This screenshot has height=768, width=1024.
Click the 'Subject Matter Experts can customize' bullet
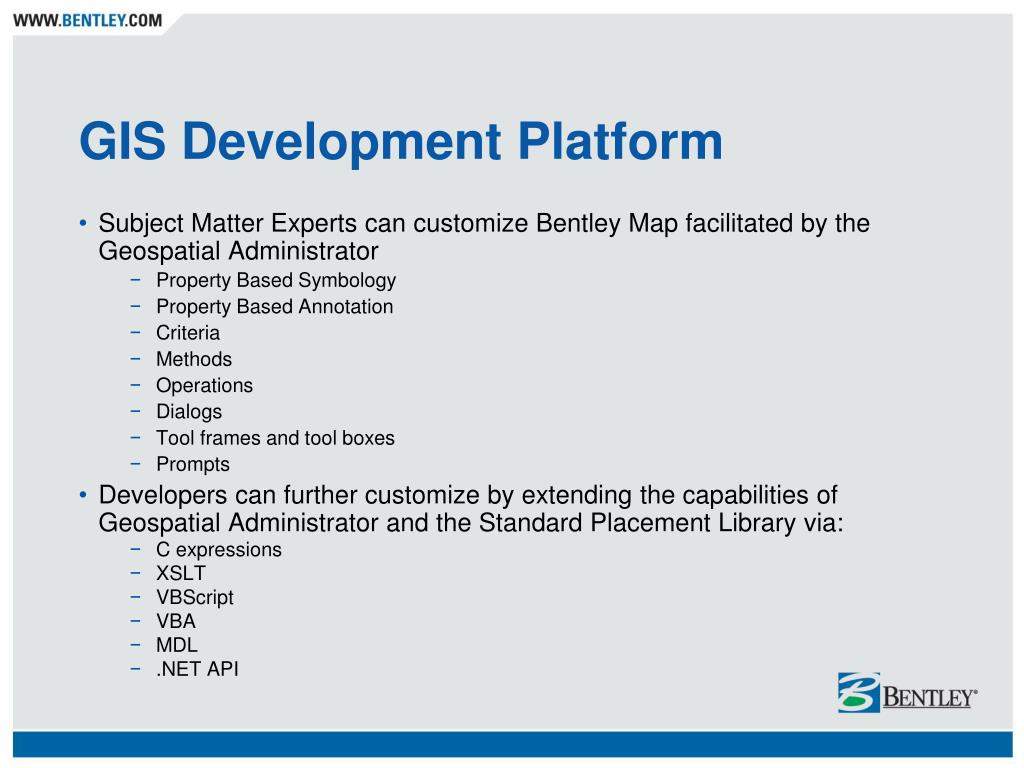[x=484, y=237]
